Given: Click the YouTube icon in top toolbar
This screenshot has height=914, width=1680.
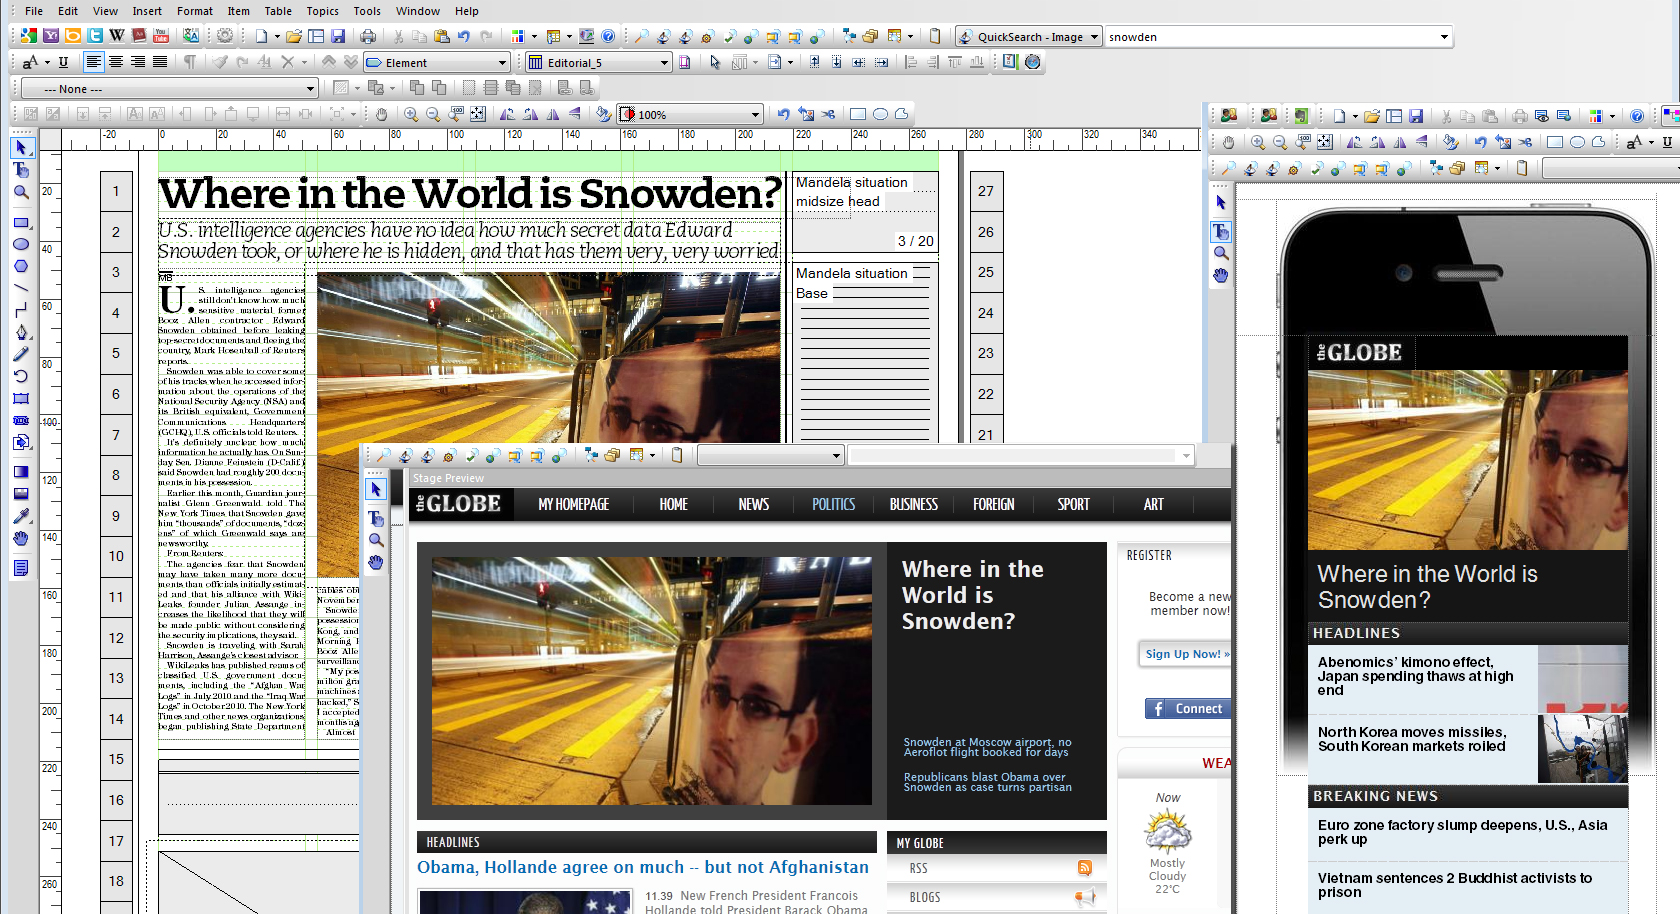Looking at the screenshot, I should (161, 37).
